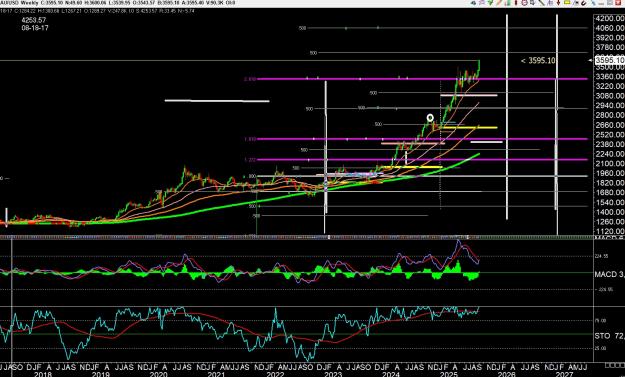Click the red circular clock toolbar icon
The width and height of the screenshot is (625, 377).
click(x=524, y=2)
